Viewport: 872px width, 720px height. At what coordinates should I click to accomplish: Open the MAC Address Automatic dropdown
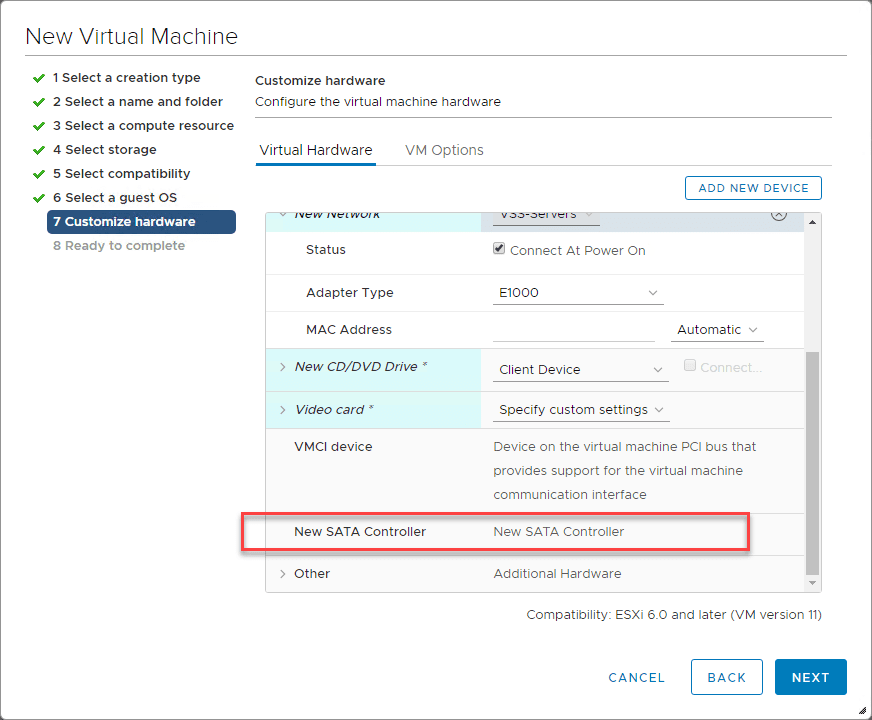(x=716, y=330)
